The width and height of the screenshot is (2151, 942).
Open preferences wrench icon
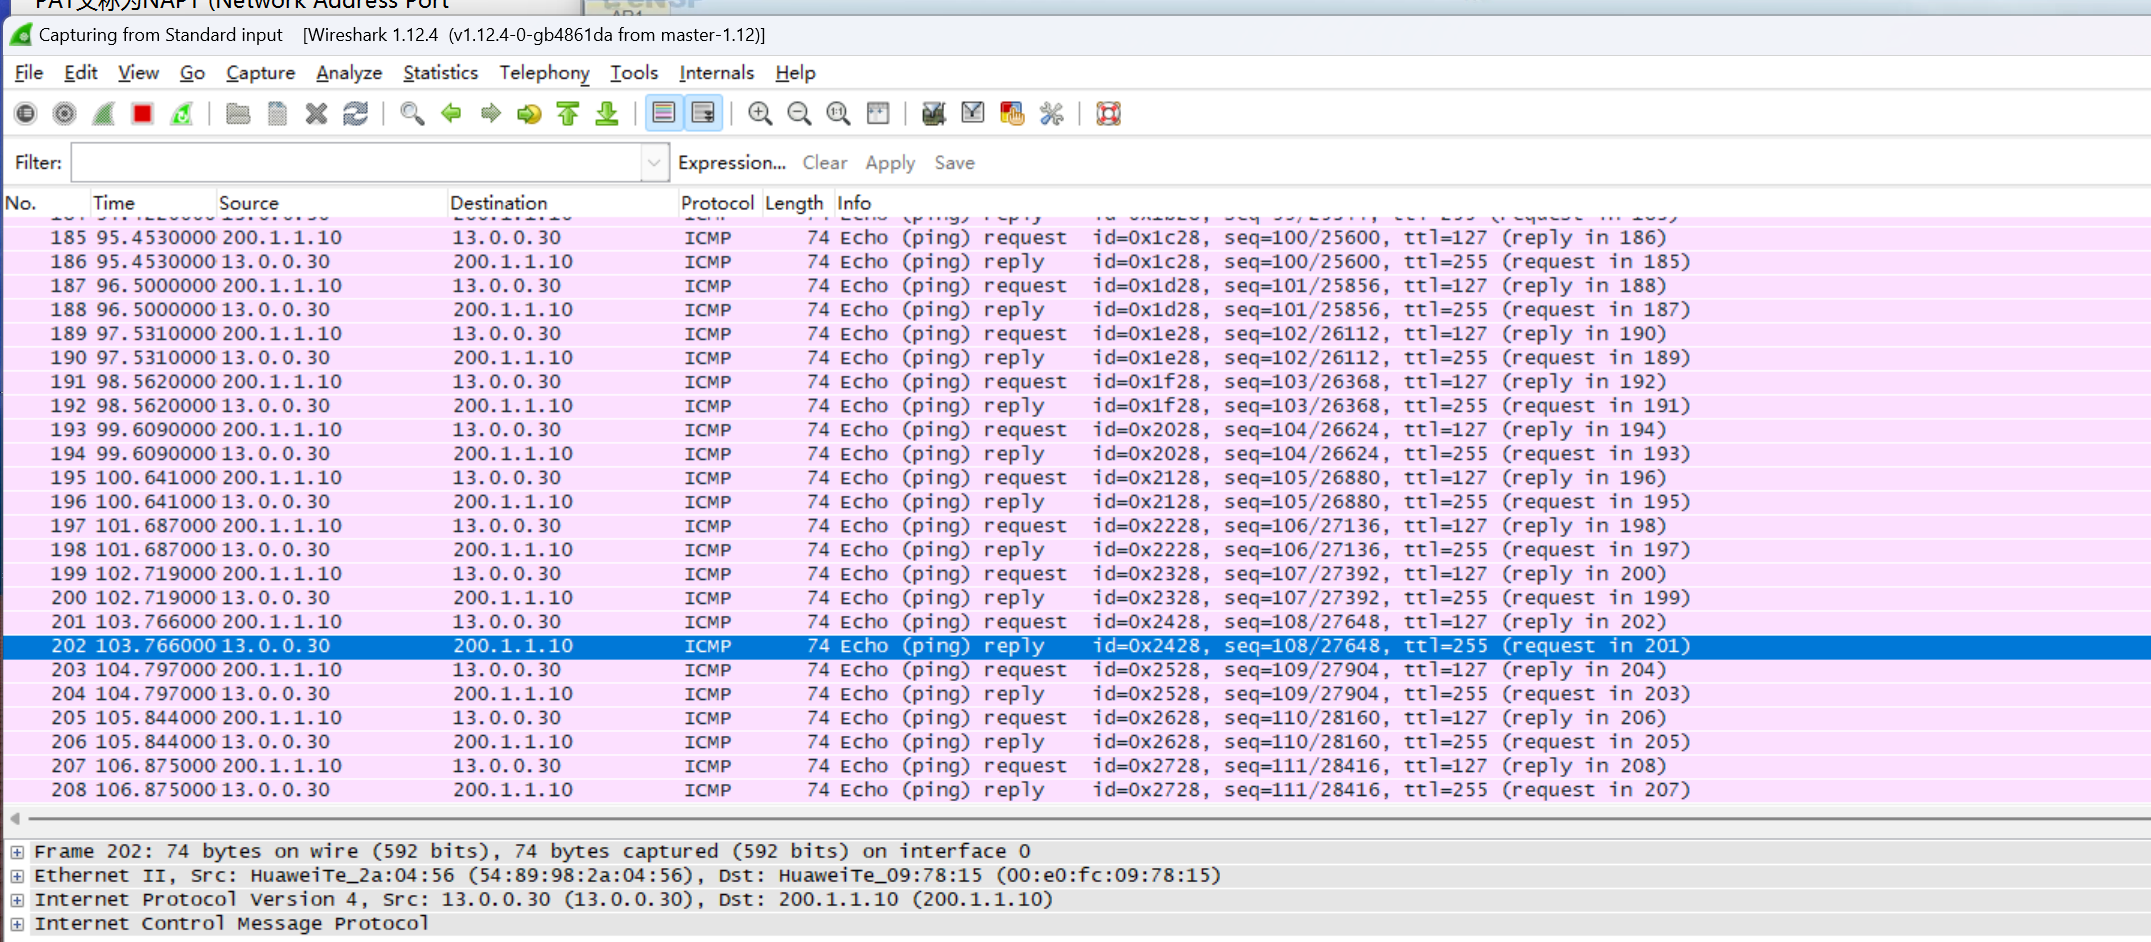(1051, 114)
